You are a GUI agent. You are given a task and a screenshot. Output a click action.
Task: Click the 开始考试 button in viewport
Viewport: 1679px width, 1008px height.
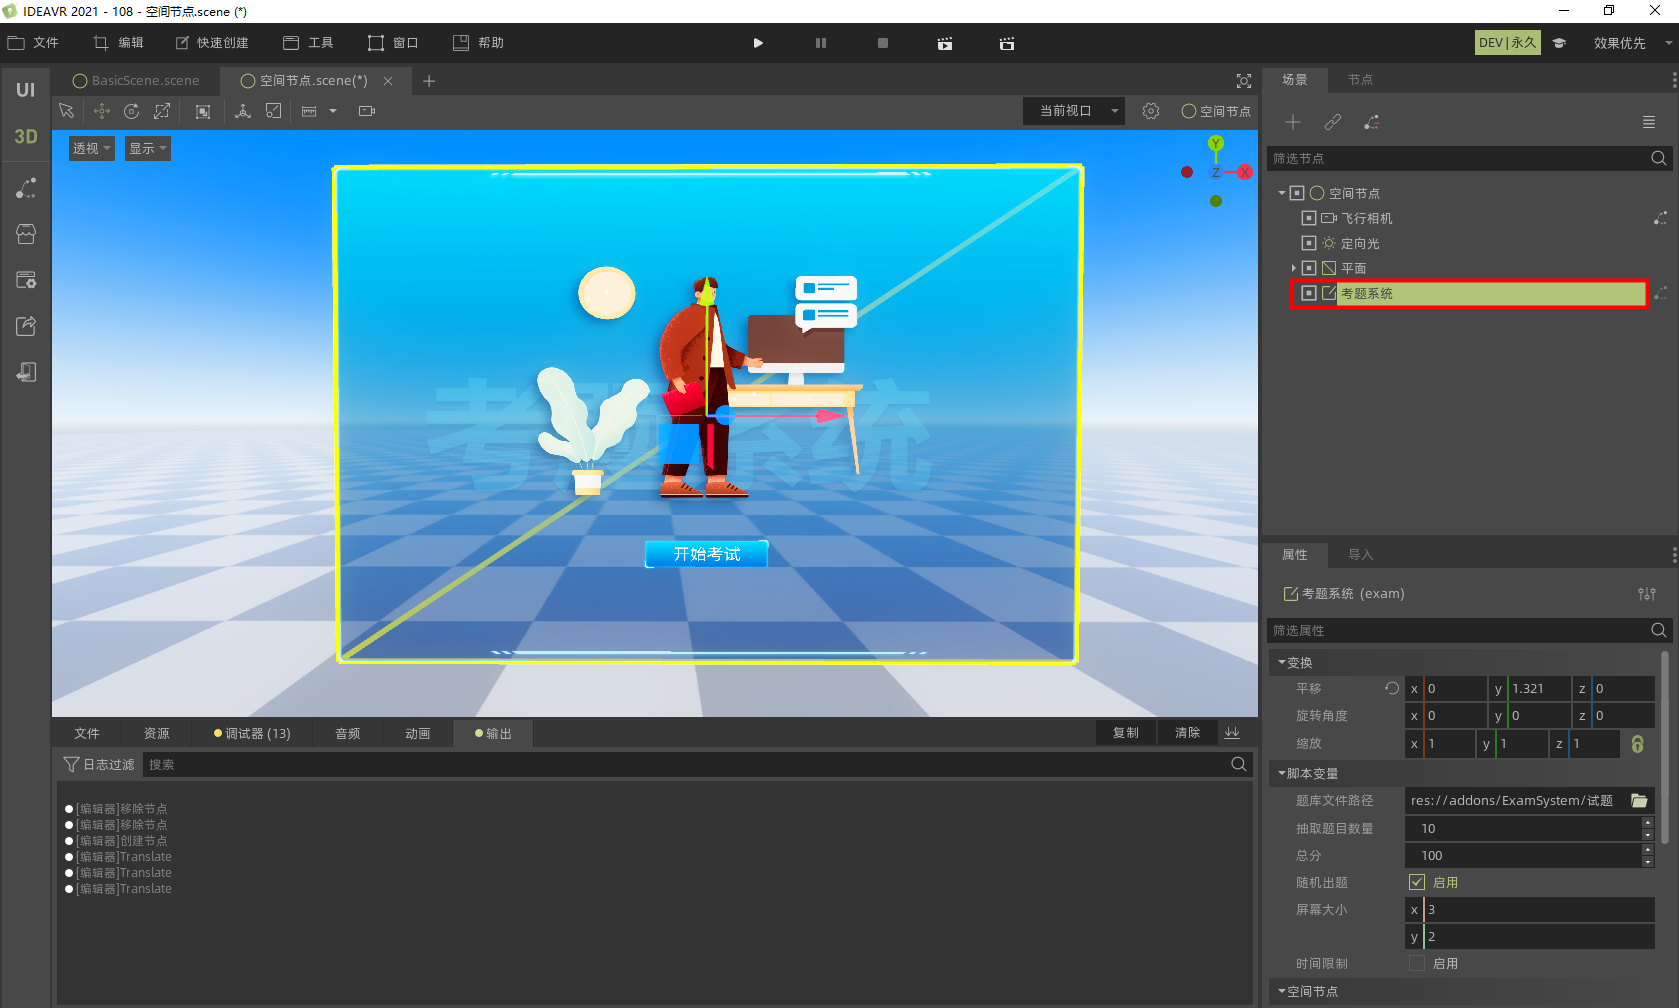pos(707,554)
